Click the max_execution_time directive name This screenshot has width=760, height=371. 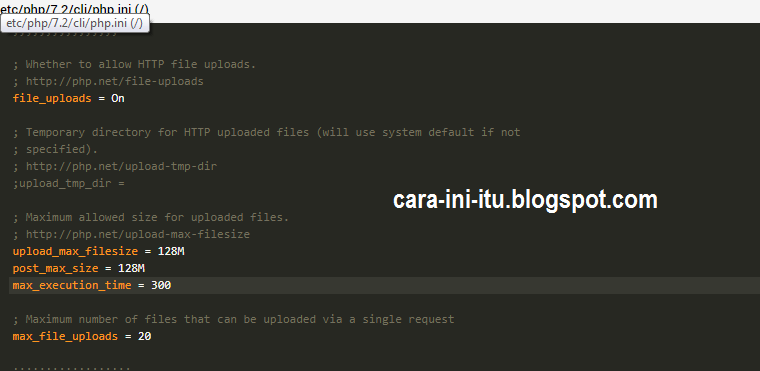(x=72, y=286)
